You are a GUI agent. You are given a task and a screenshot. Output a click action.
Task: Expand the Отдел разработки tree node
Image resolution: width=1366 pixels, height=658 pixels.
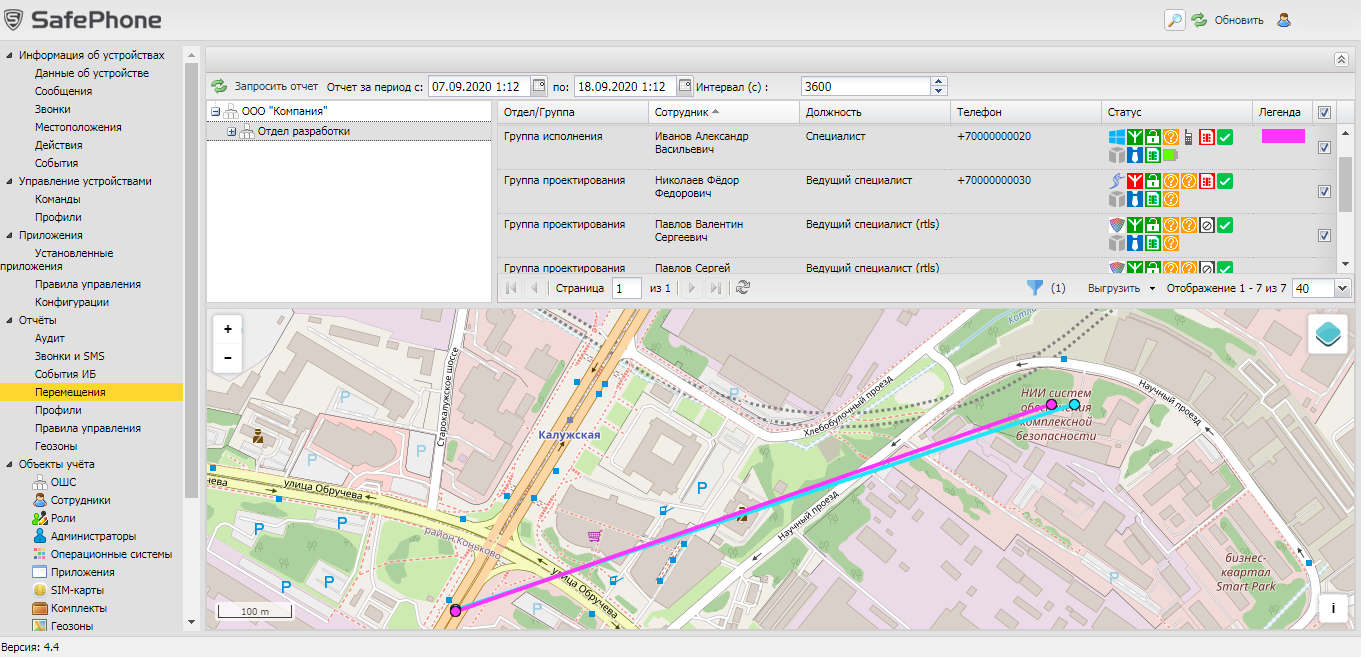pyautogui.click(x=232, y=131)
